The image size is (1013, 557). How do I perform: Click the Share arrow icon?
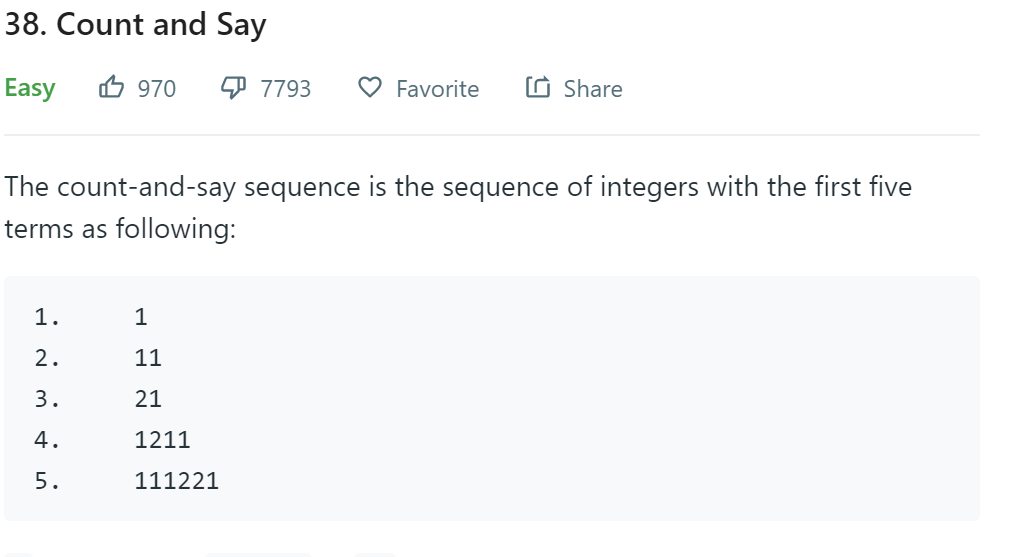(538, 87)
